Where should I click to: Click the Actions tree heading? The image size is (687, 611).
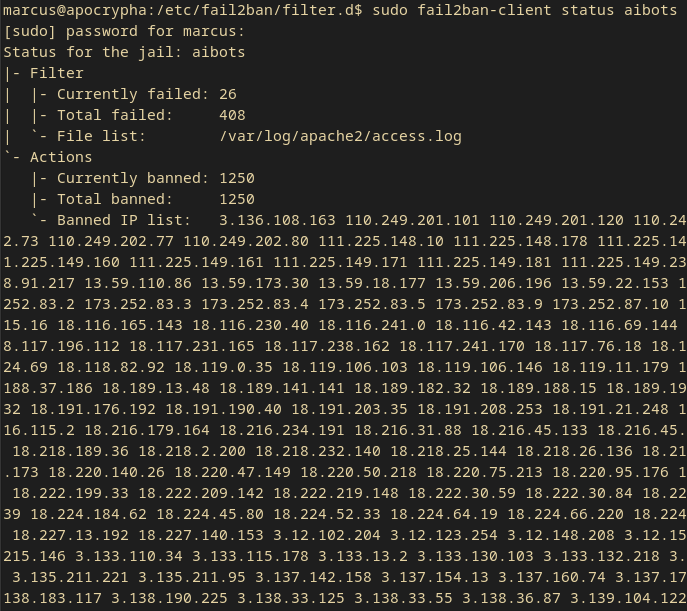coord(61,157)
